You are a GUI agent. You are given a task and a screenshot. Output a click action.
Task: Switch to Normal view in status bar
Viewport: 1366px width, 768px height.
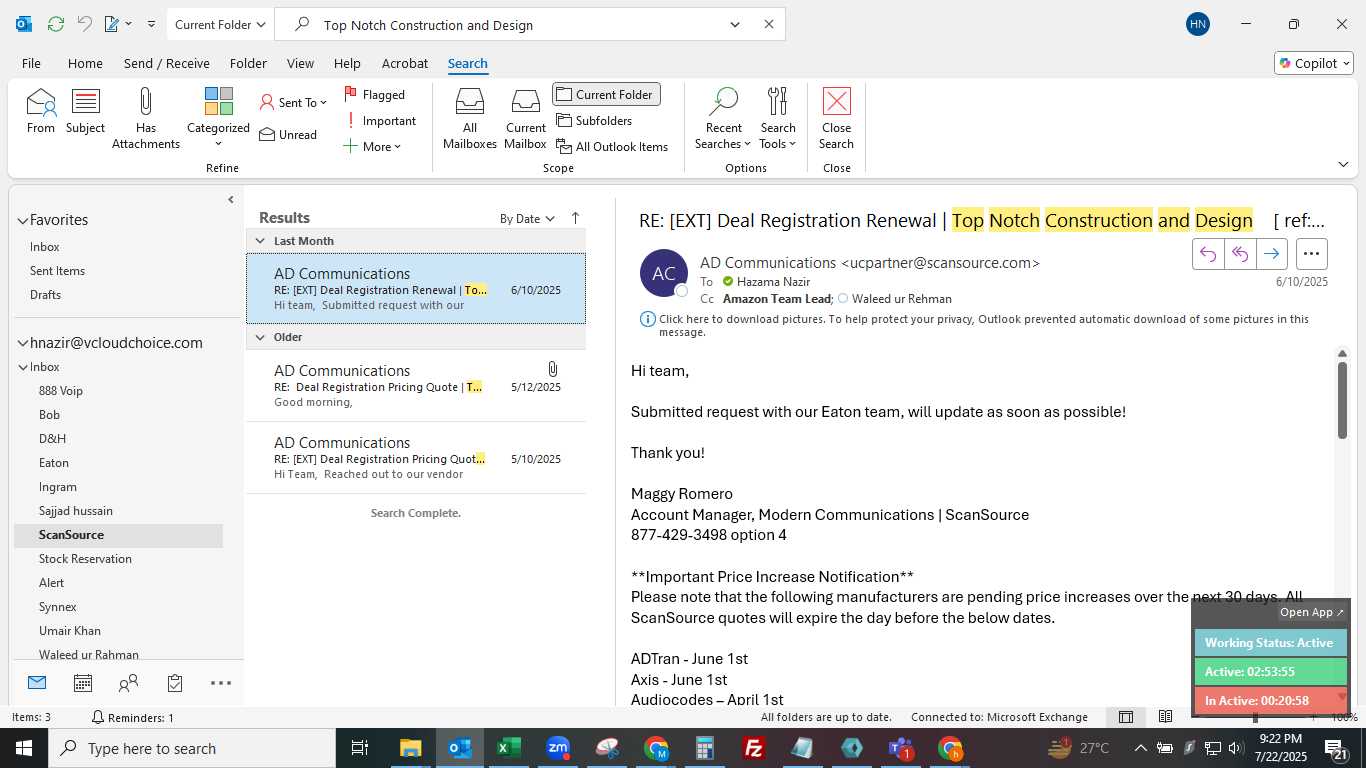point(1126,717)
